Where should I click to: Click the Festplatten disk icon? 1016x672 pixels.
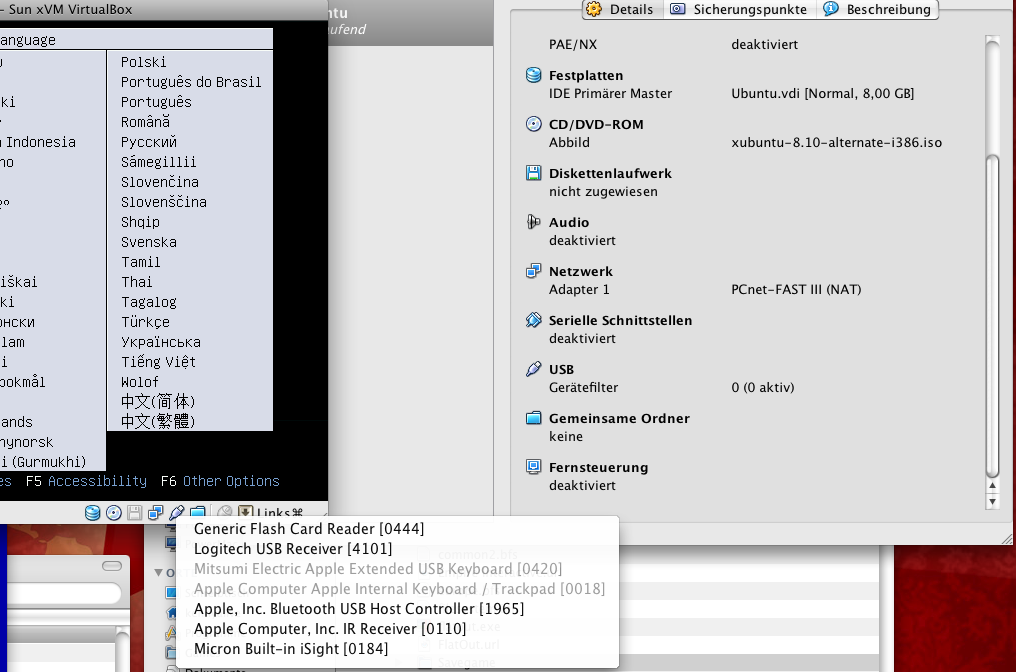533,75
